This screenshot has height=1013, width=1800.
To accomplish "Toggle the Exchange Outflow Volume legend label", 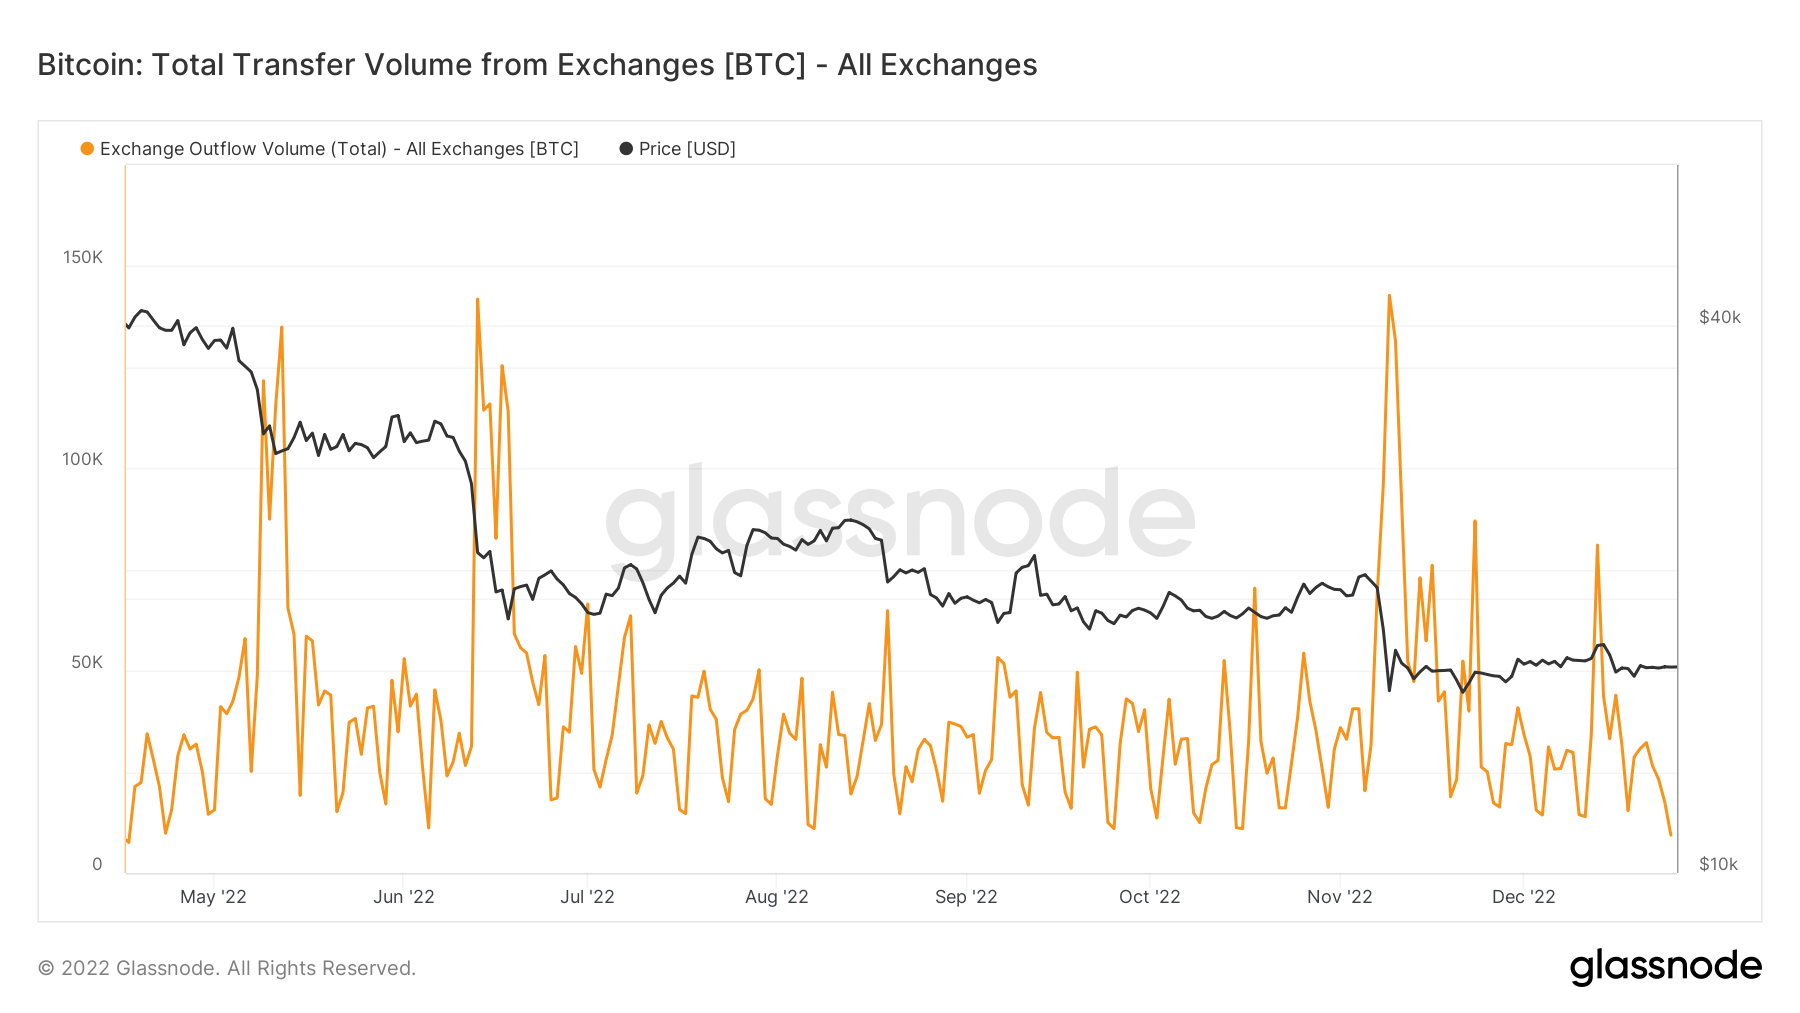I will 339,149.
